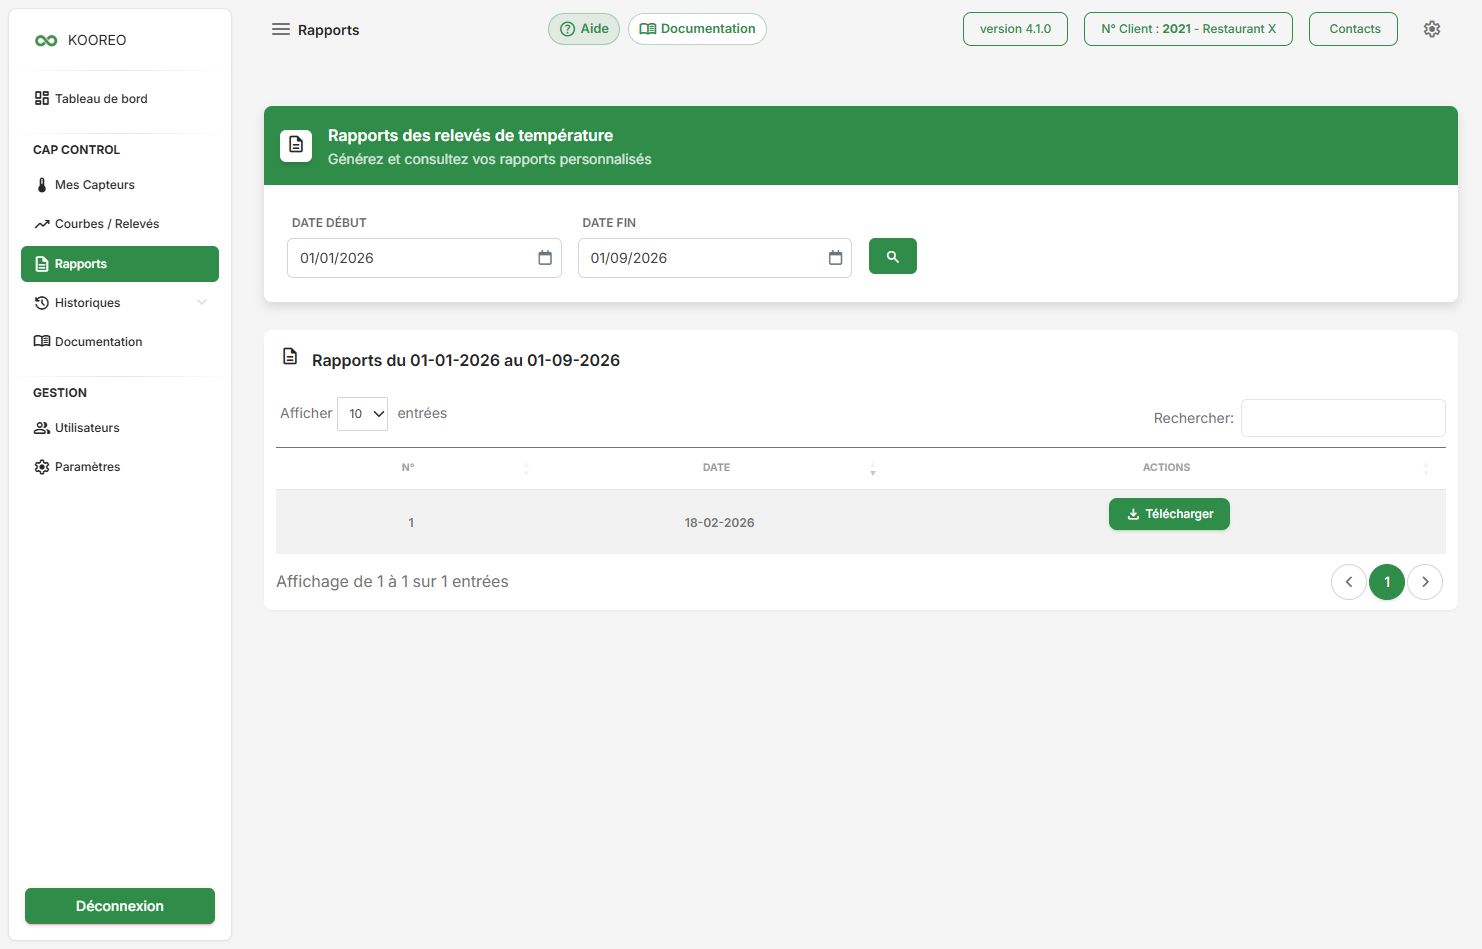The image size is (1482, 949).
Task: Click the Déconnexion button
Action: [x=120, y=906]
